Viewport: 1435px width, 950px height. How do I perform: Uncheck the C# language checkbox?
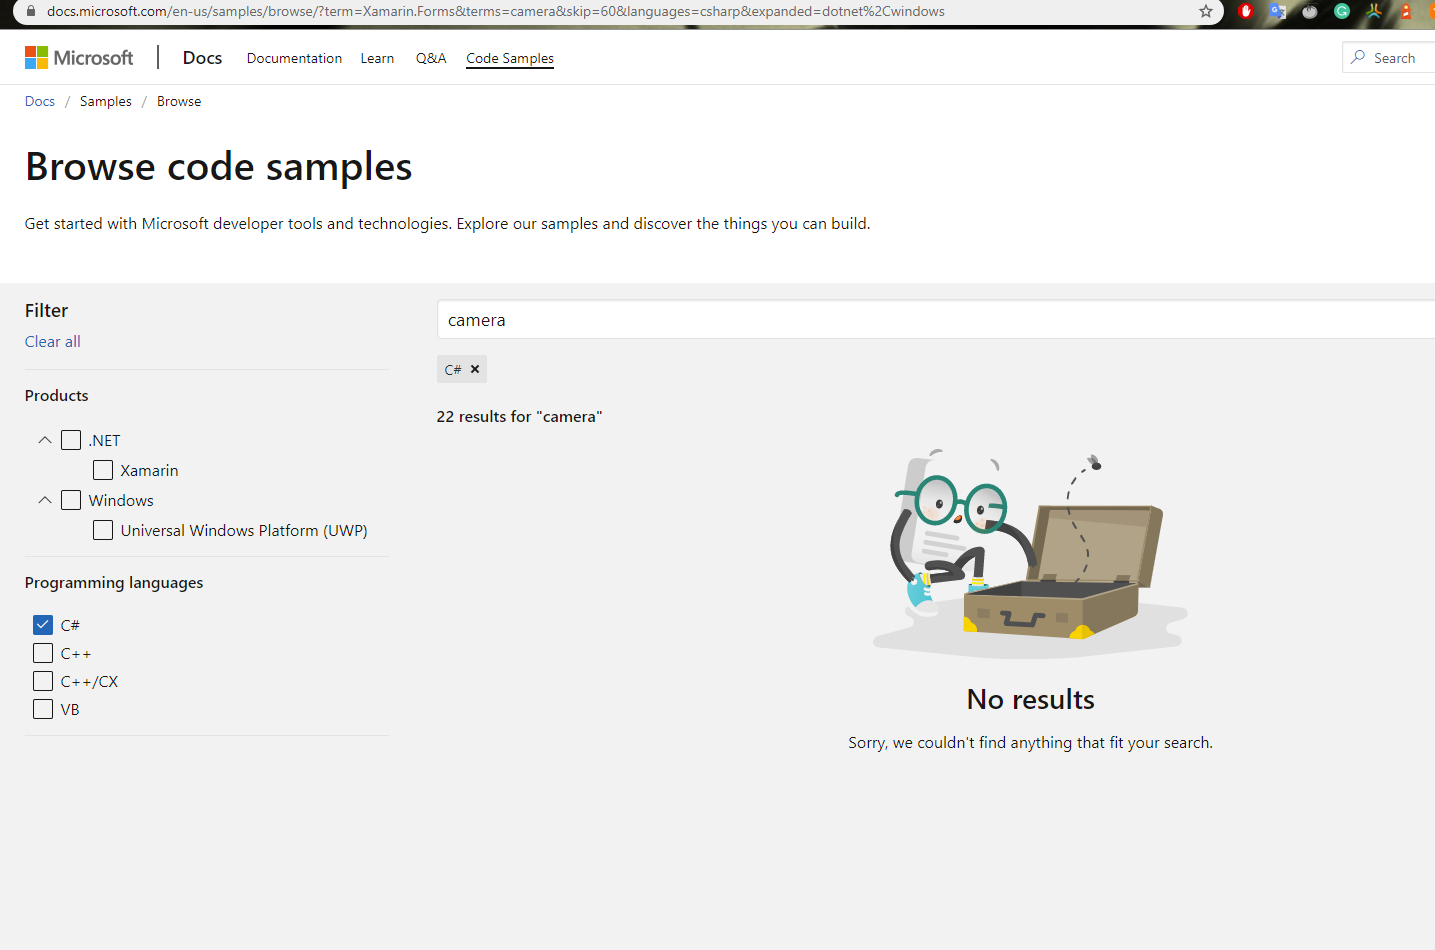coord(43,625)
